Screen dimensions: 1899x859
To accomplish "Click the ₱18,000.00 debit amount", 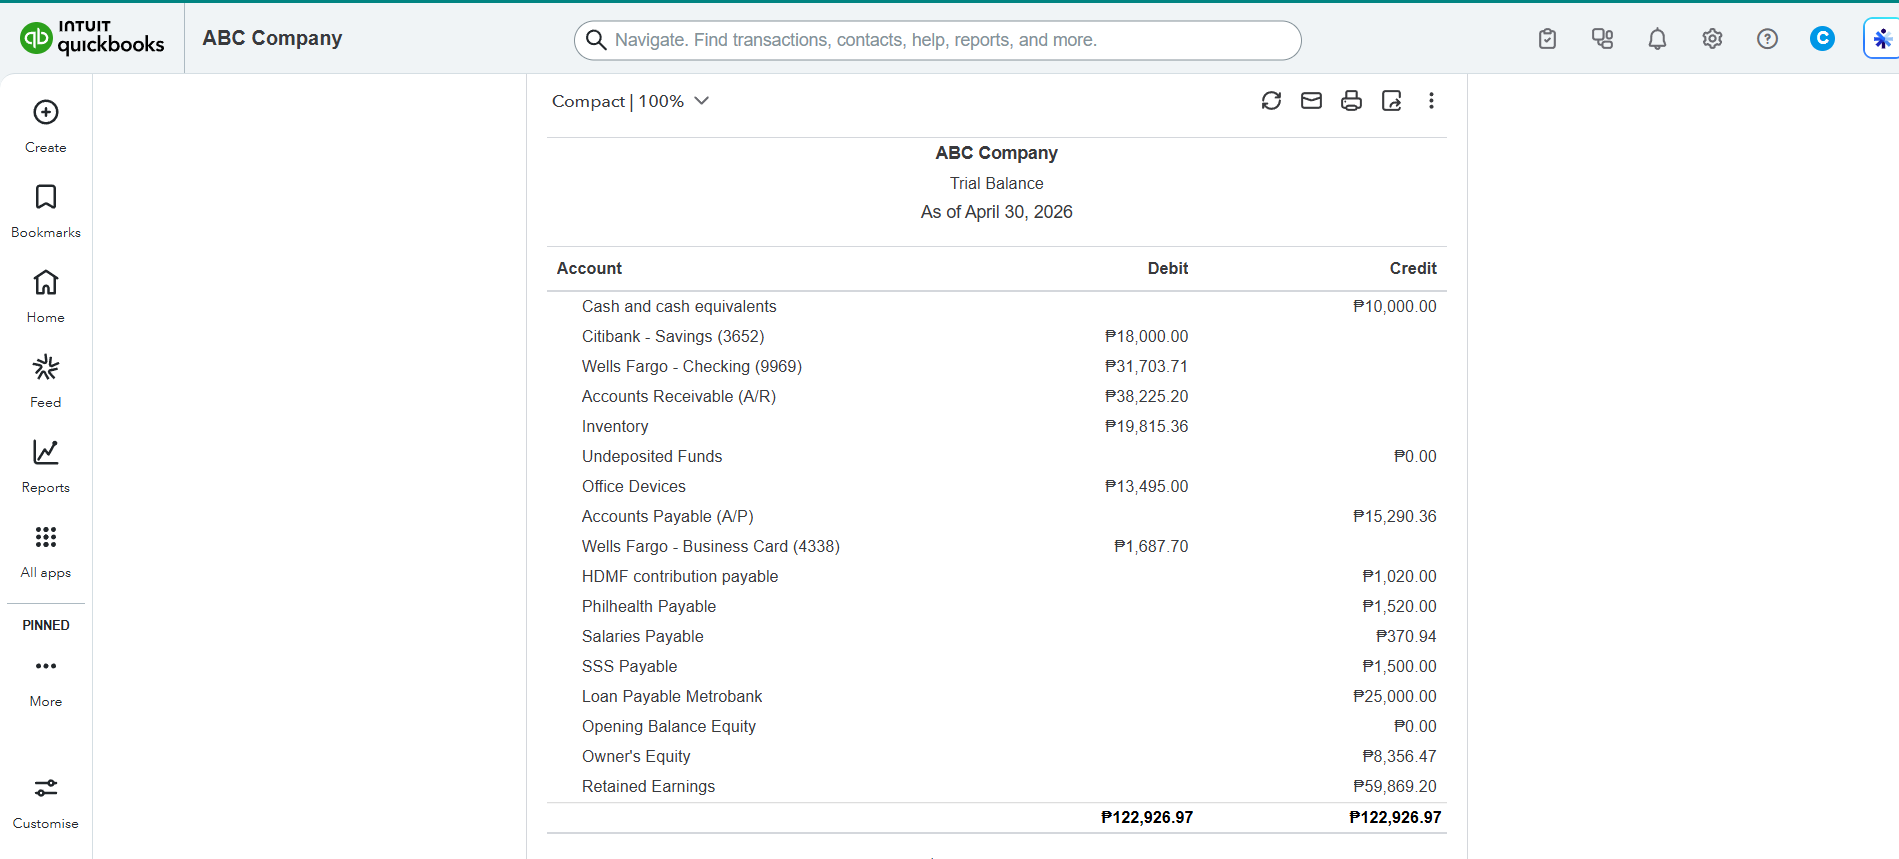I will (x=1146, y=336).
